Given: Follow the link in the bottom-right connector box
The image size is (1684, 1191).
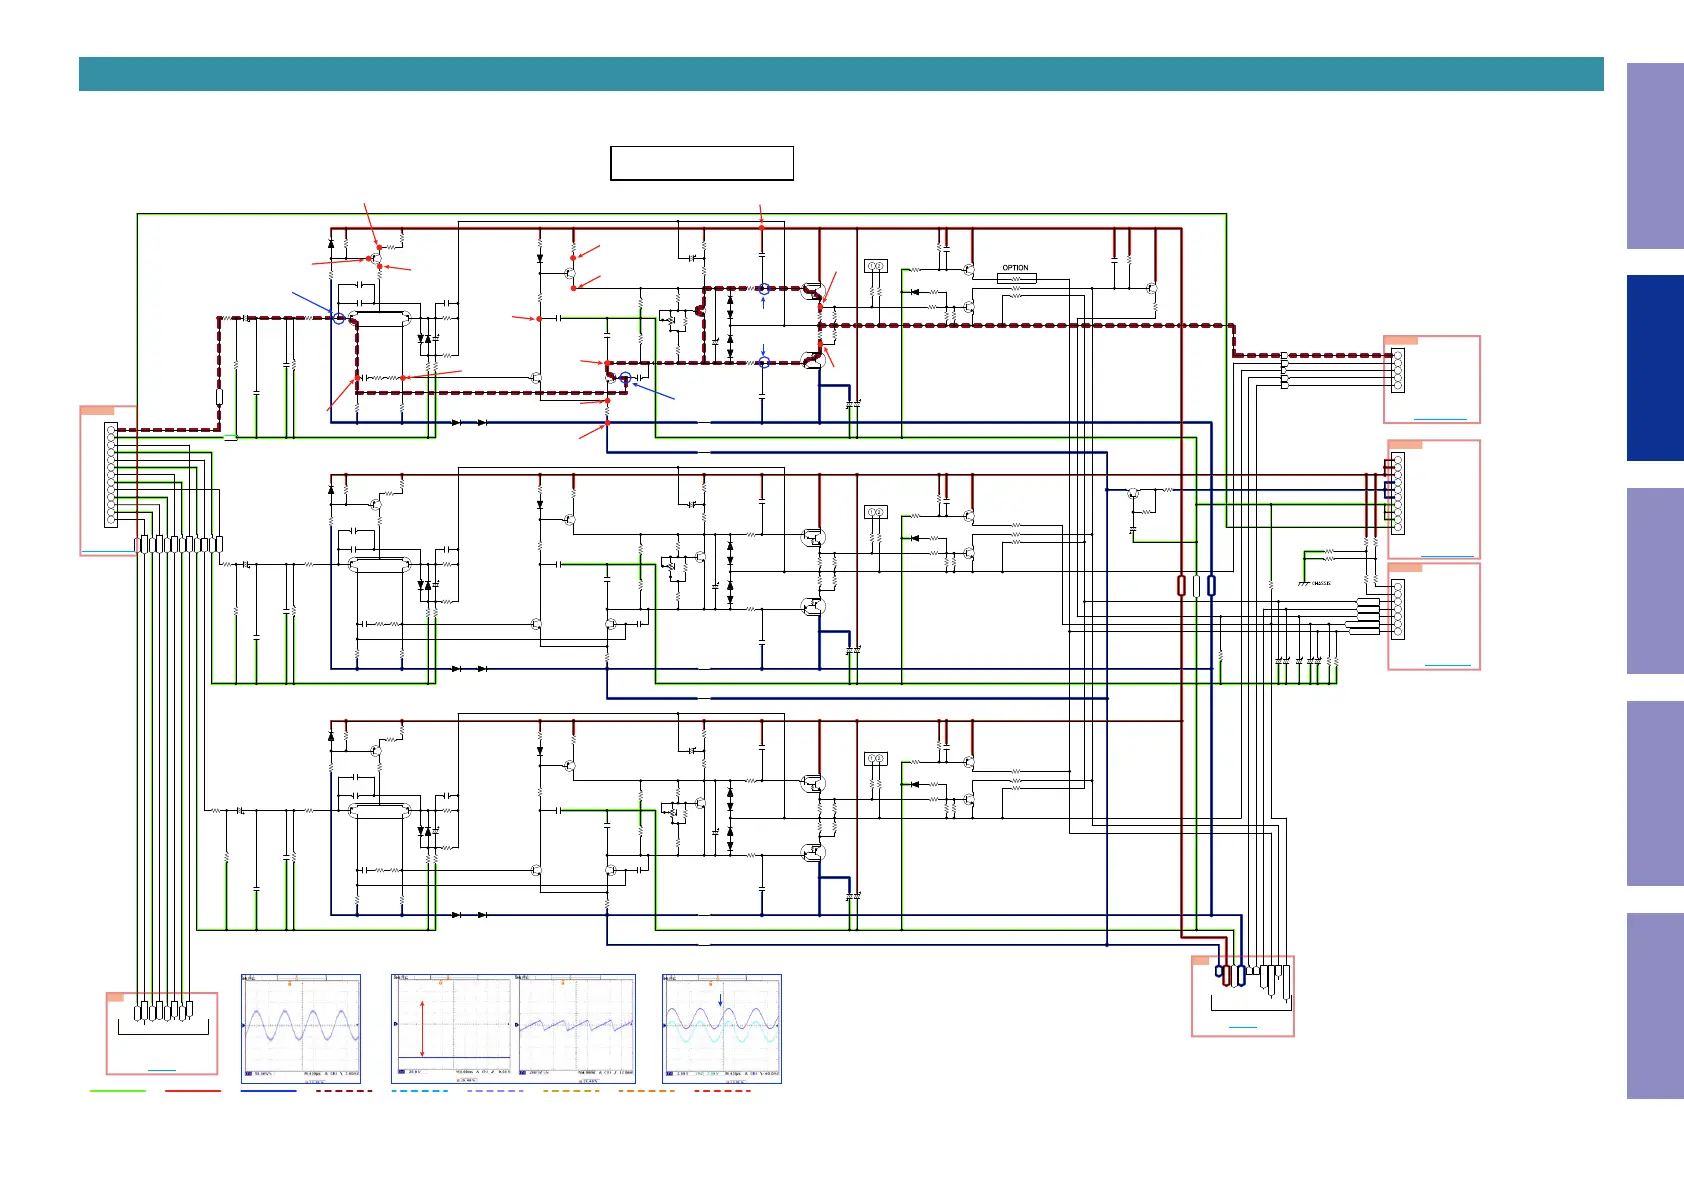Looking at the screenshot, I should (1243, 1027).
